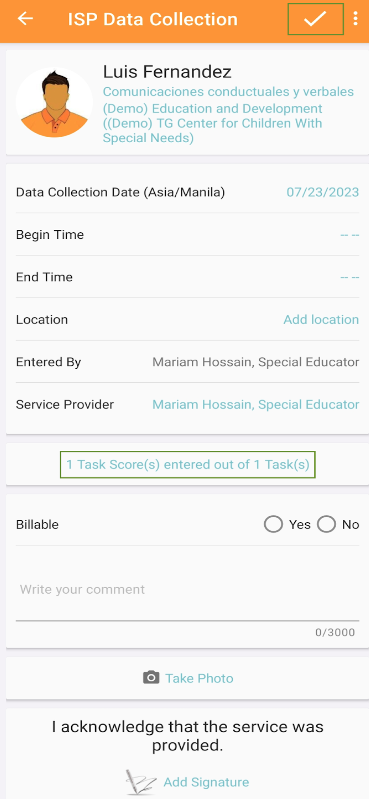The width and height of the screenshot is (369, 799).
Task: Open 1 Task Score(s) entered link
Action: pos(188,464)
